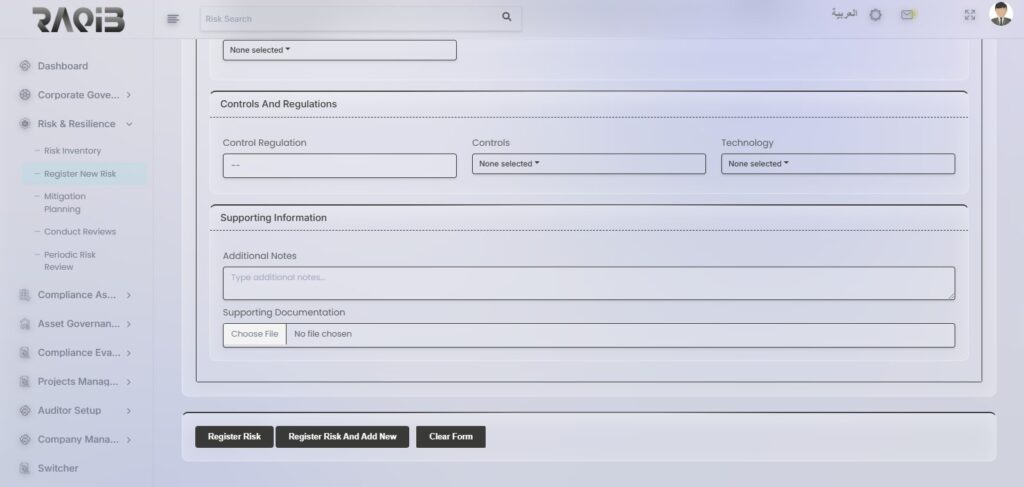This screenshot has width=1024, height=487.
Task: Expand the Corporate Governance menu
Action: coord(129,95)
